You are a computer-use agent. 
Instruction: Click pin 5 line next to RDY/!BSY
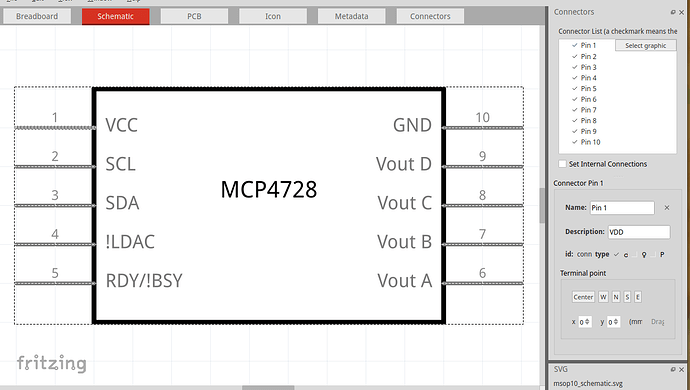55,283
